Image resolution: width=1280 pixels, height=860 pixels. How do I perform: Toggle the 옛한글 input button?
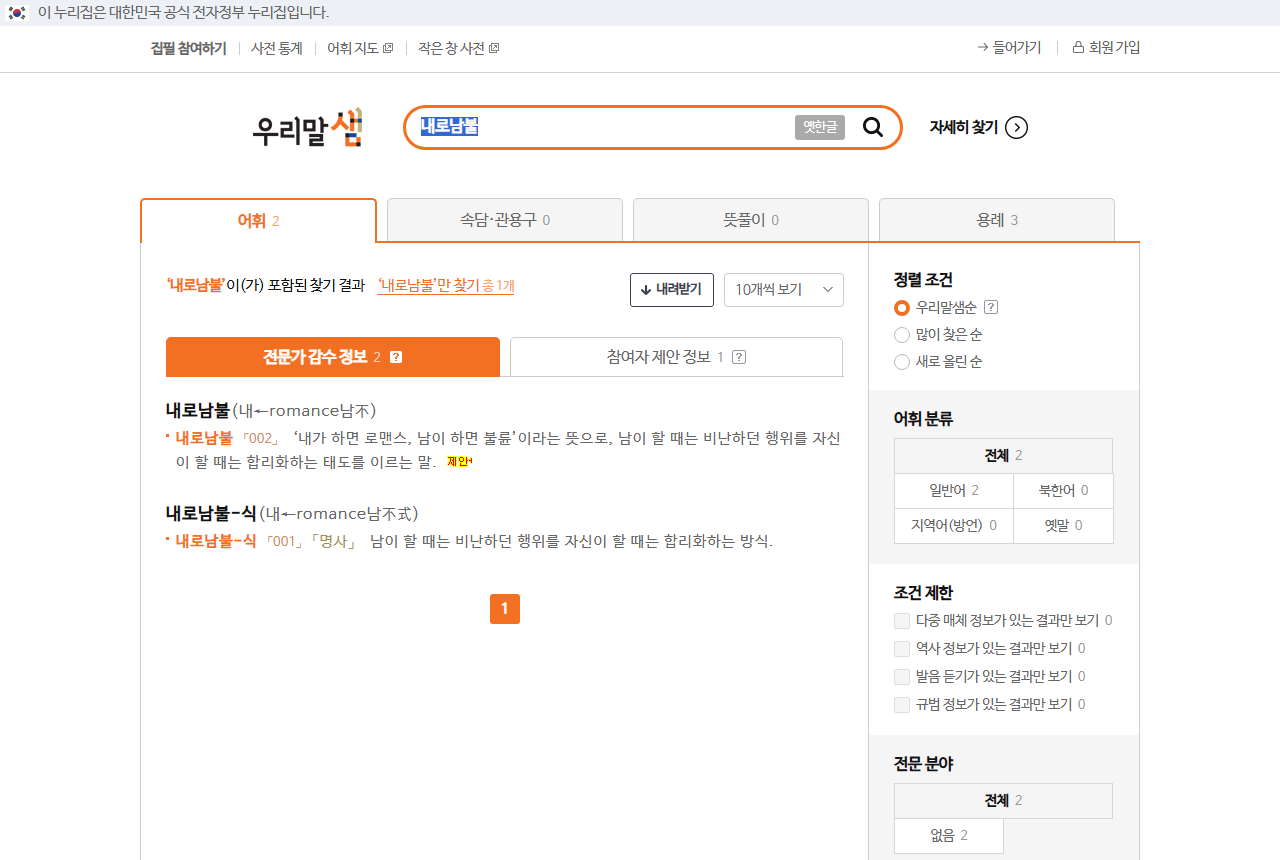(x=820, y=127)
